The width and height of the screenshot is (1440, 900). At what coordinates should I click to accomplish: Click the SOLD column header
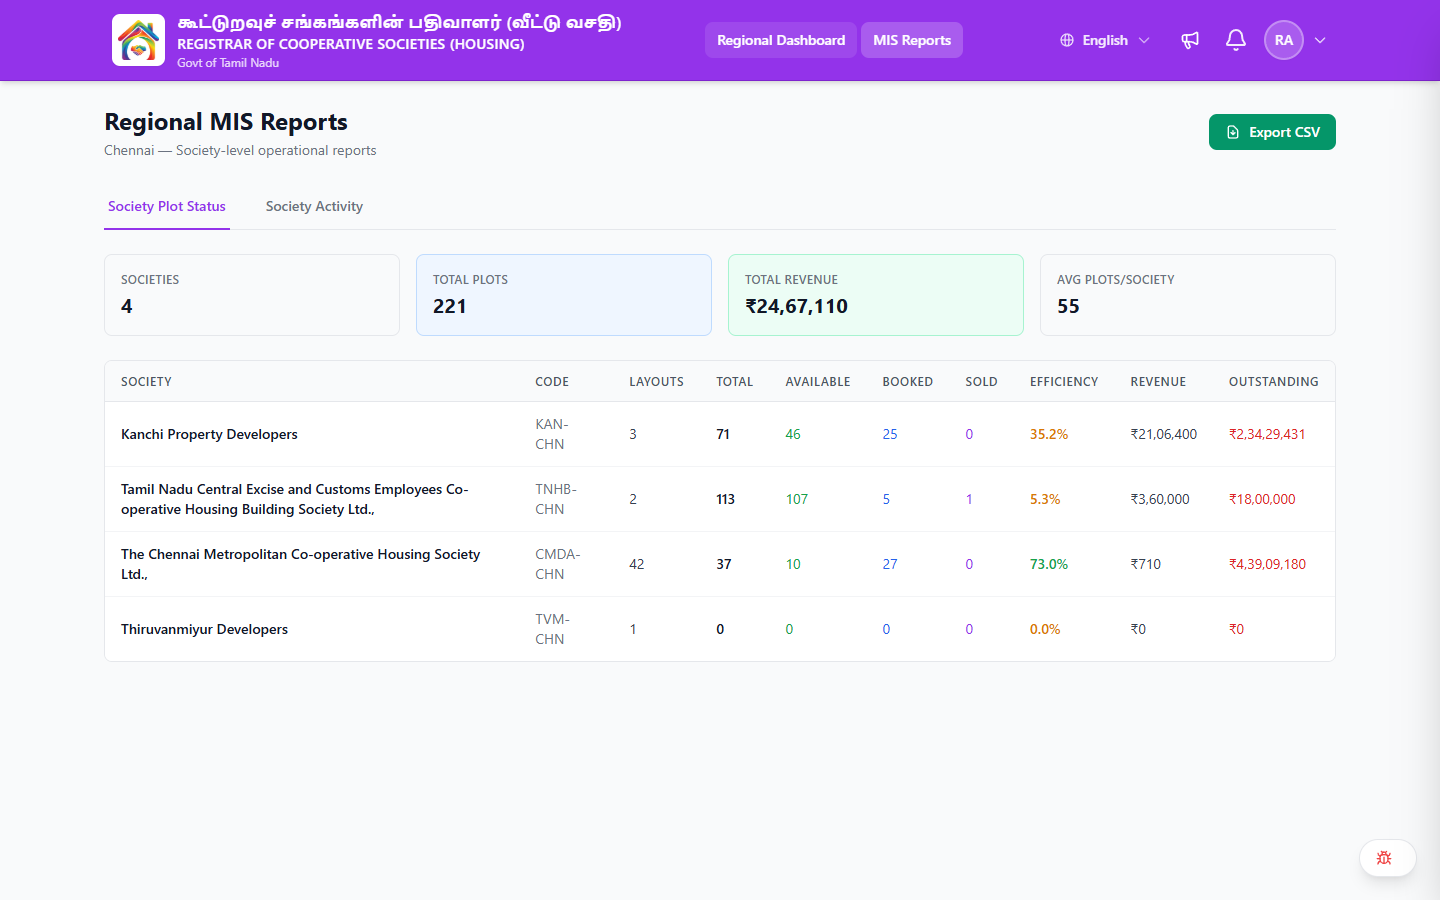[x=981, y=382]
